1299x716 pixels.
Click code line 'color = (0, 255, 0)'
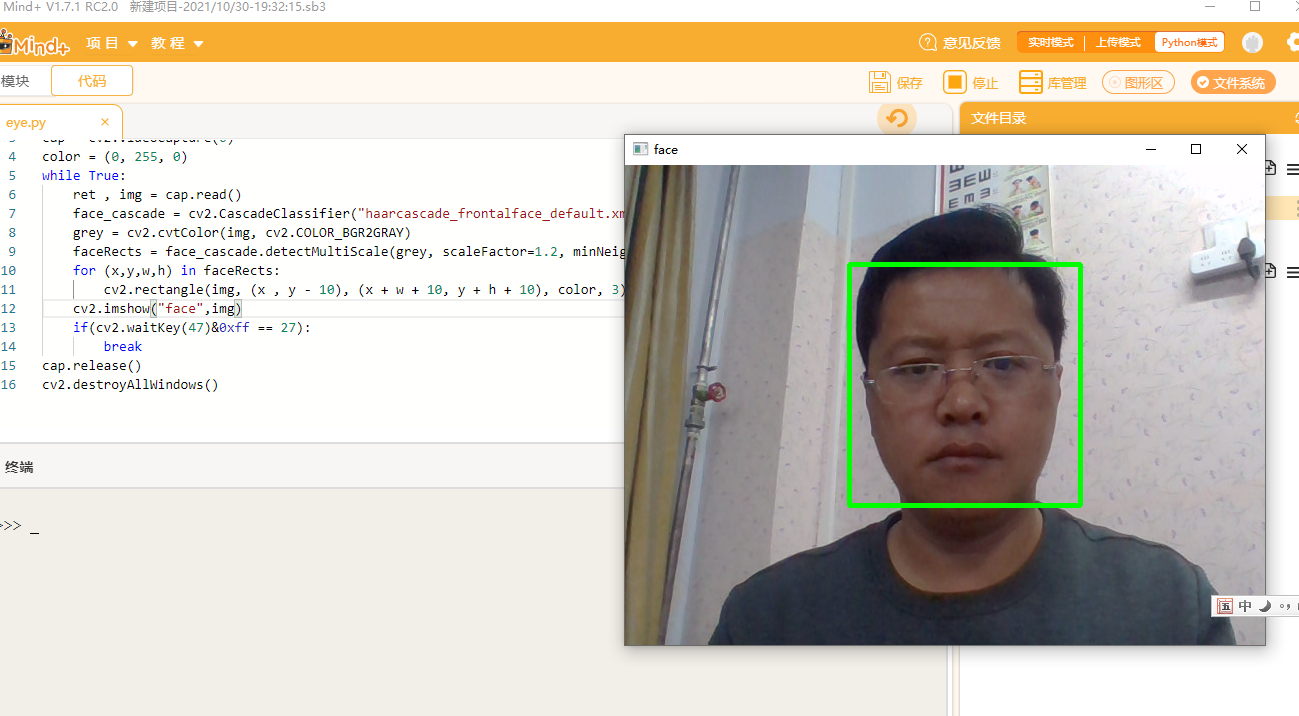(x=115, y=157)
